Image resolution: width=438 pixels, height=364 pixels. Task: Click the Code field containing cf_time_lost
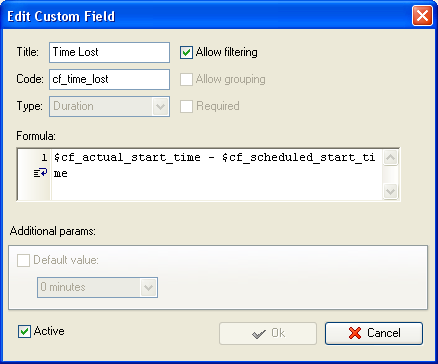[109, 79]
